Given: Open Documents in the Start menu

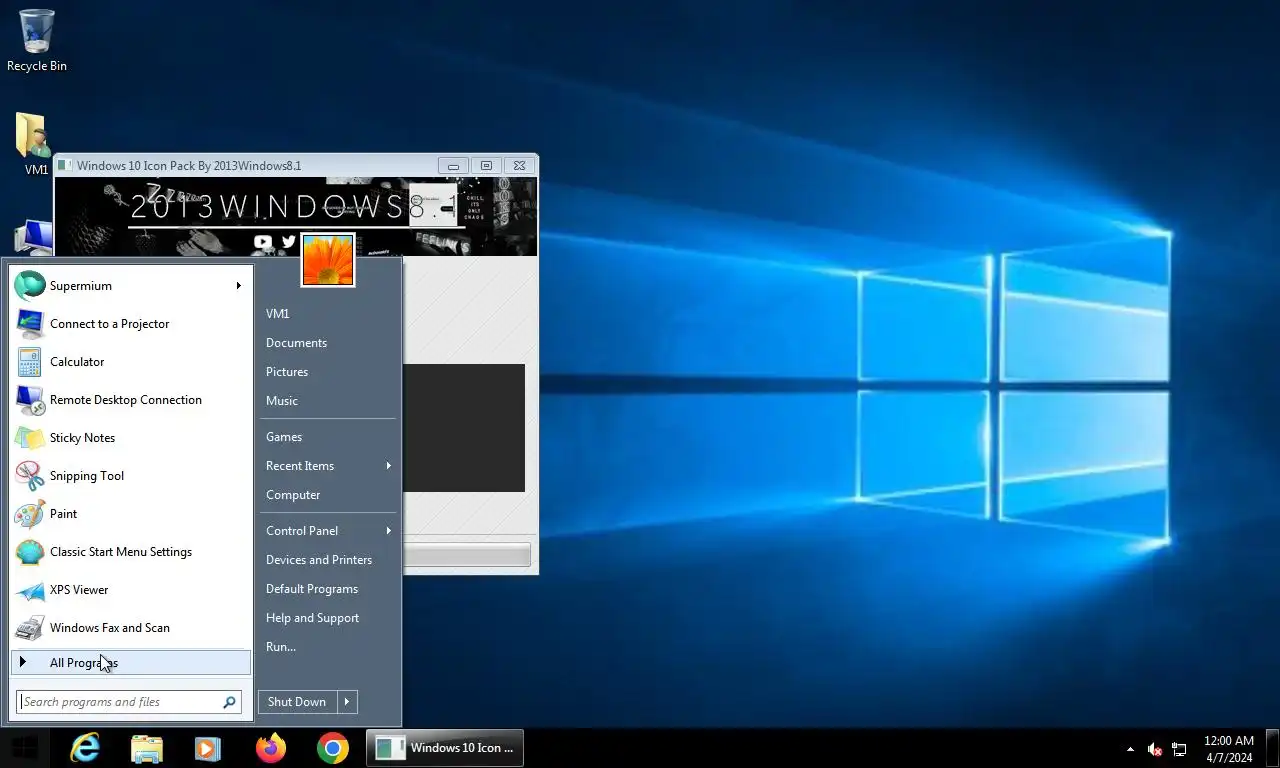Looking at the screenshot, I should [329, 343].
